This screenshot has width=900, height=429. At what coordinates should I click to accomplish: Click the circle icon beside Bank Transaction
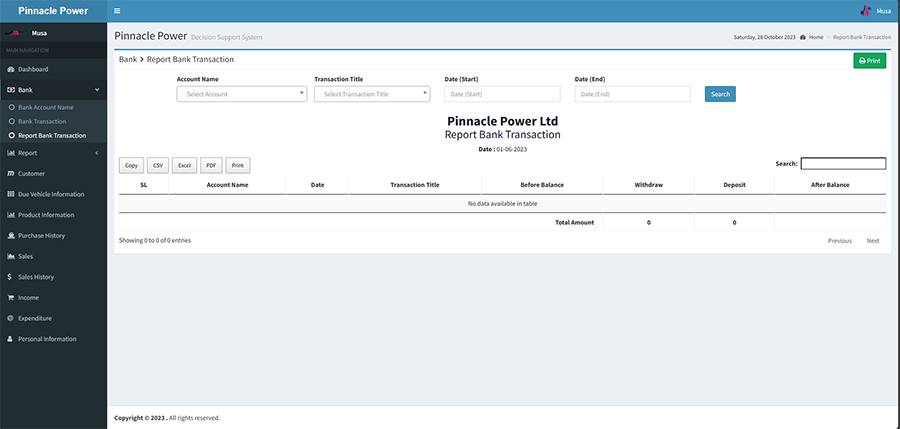point(11,121)
